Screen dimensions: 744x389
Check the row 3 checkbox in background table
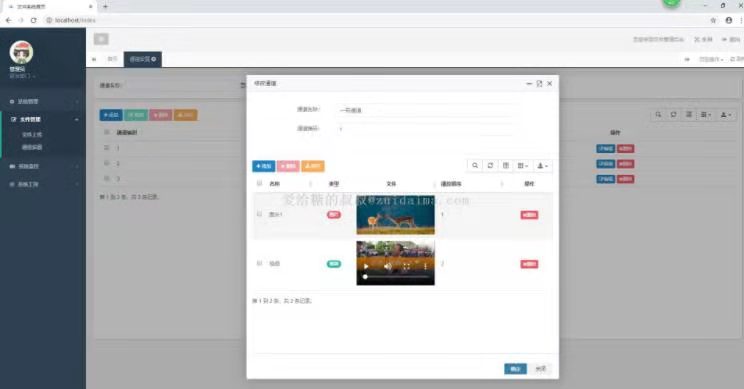click(106, 179)
